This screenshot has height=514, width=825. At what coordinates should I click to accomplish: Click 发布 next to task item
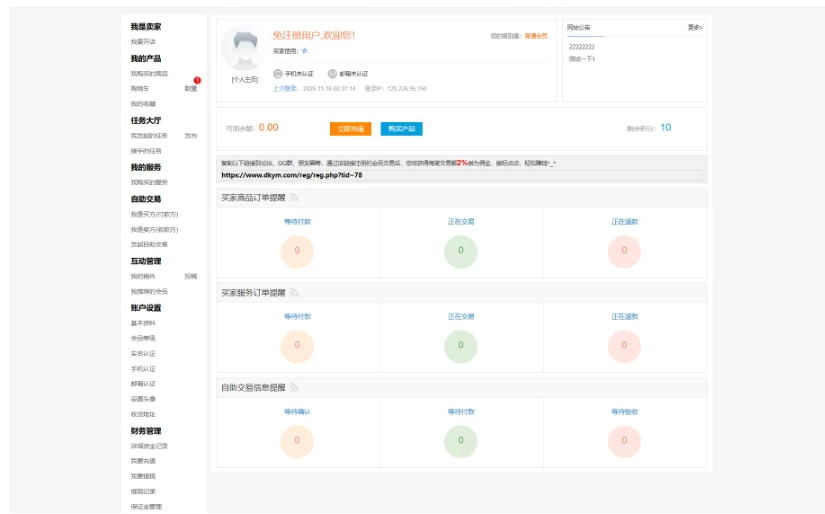coord(190,136)
